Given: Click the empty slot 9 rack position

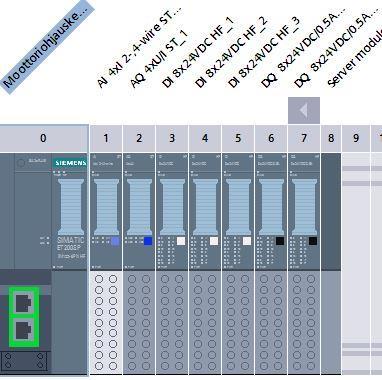Looking at the screenshot, I should coord(356,263).
